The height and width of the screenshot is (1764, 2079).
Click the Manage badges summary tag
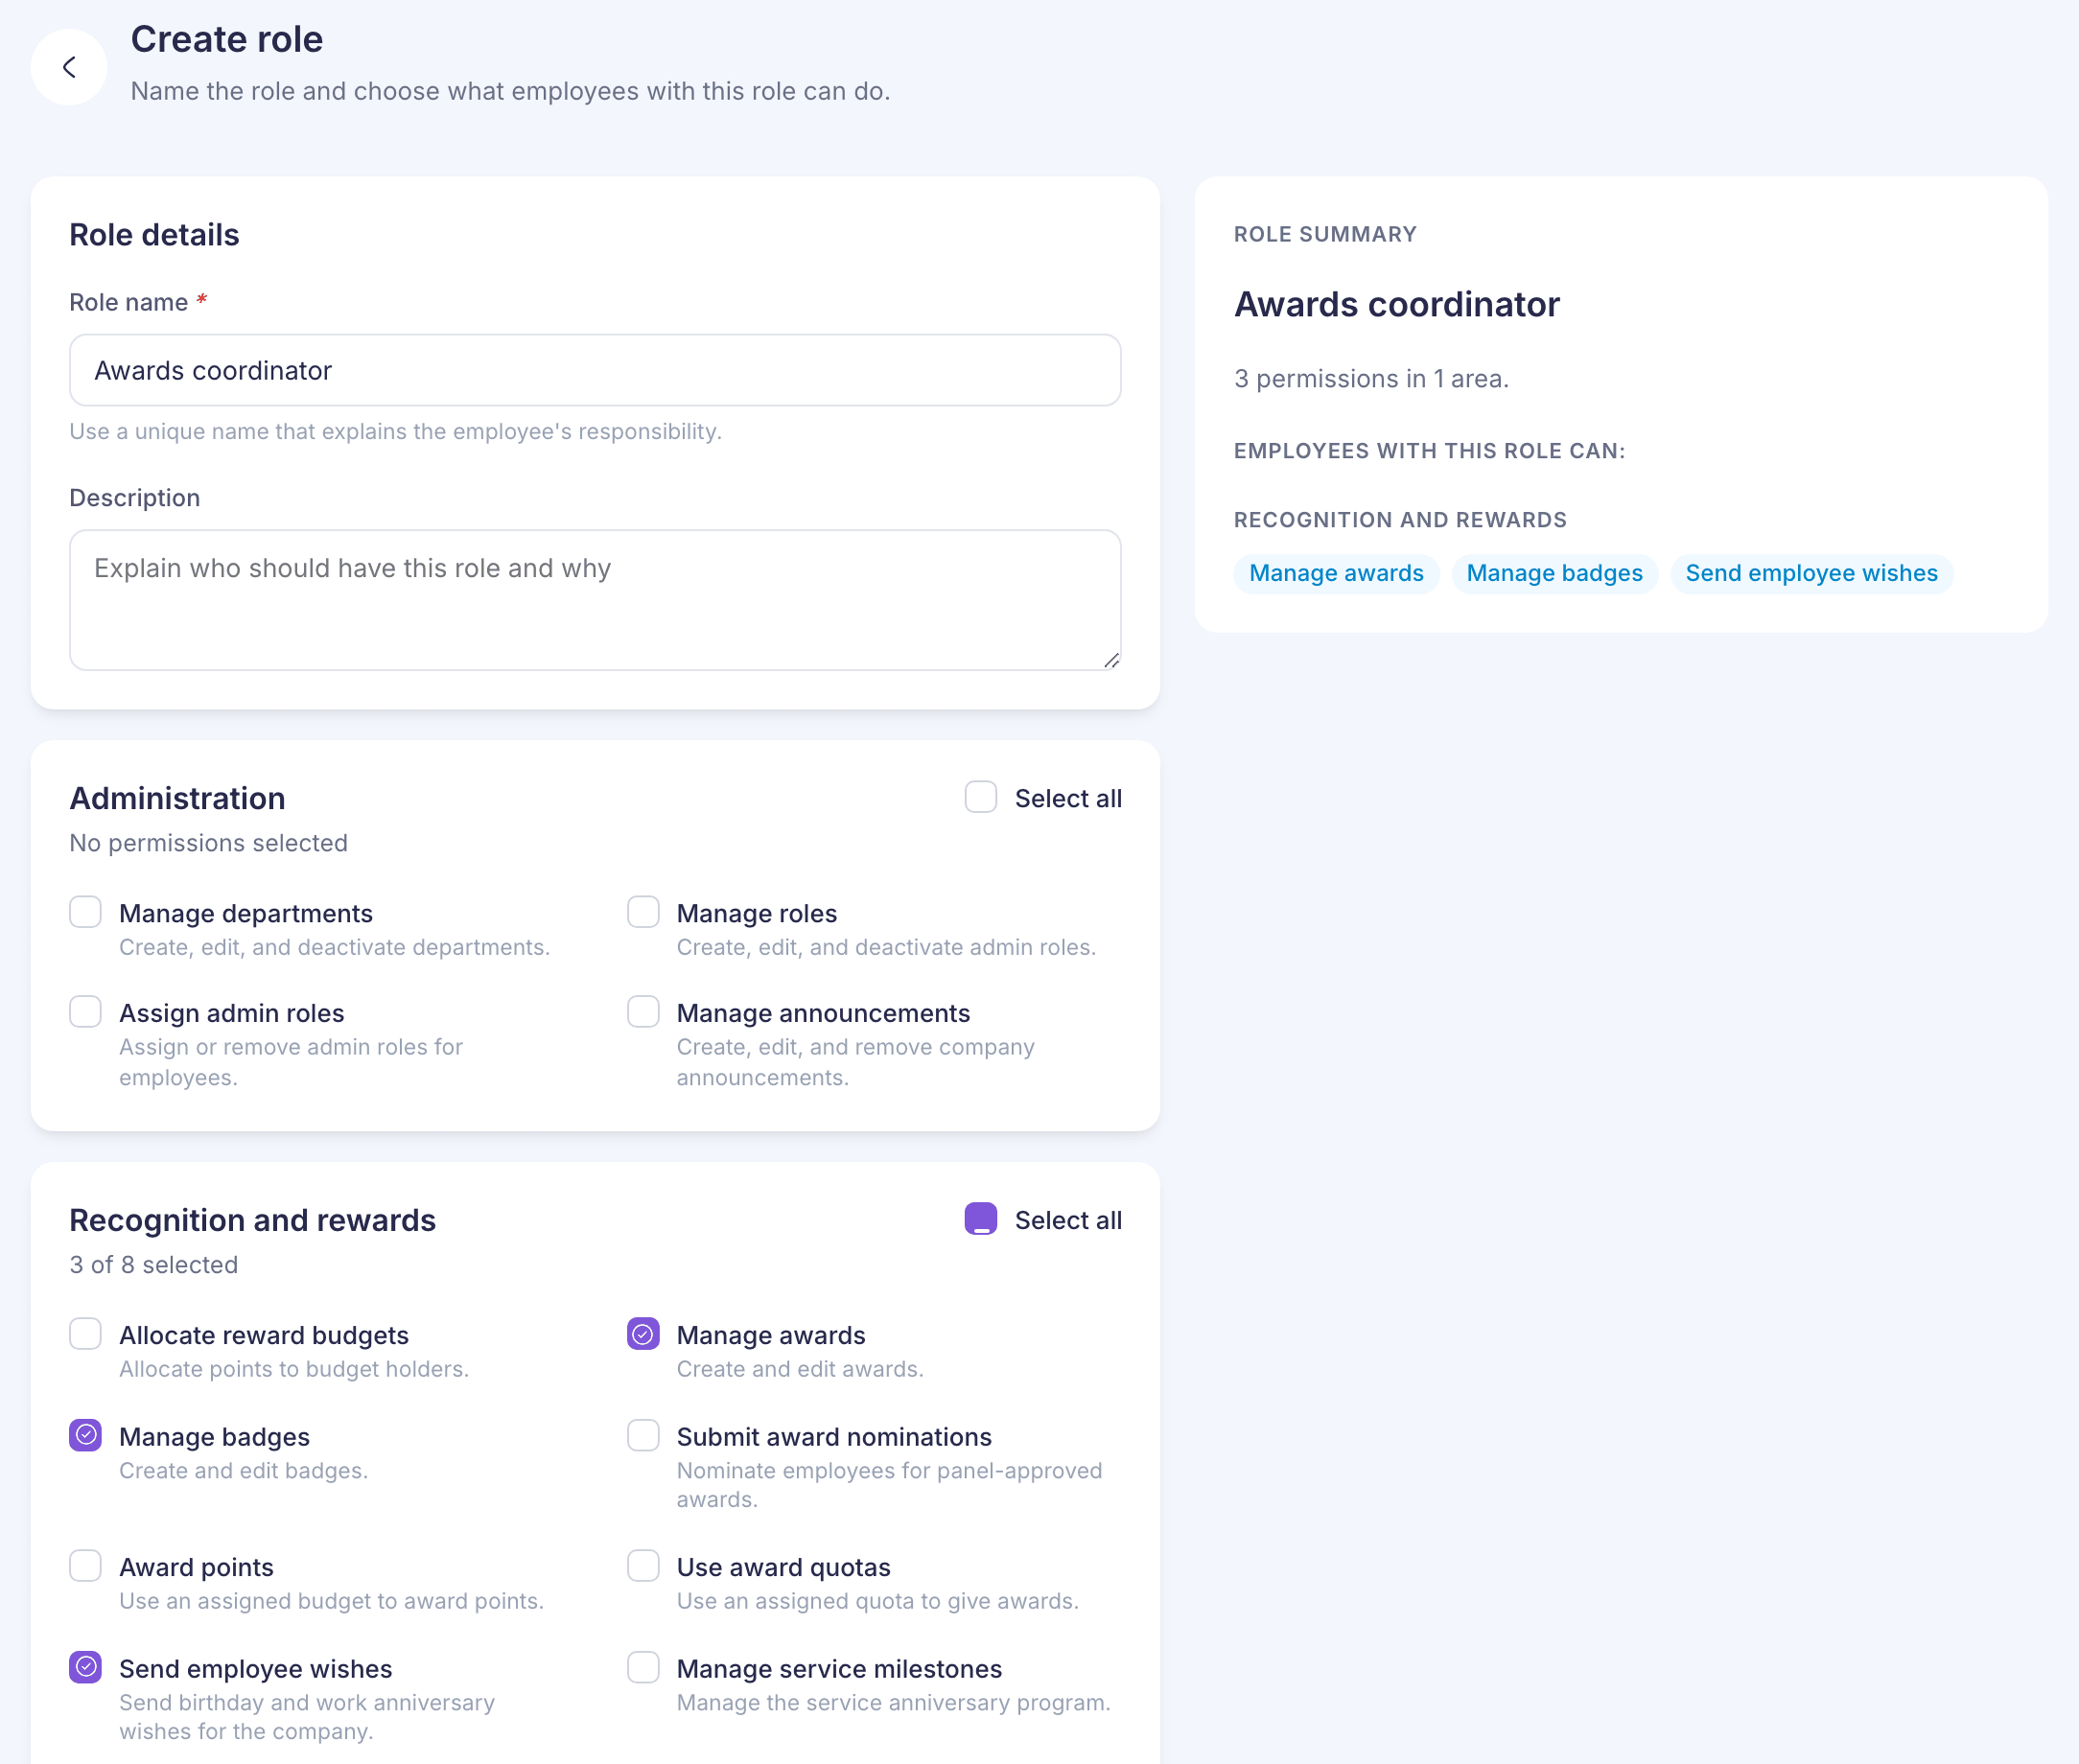pos(1554,573)
